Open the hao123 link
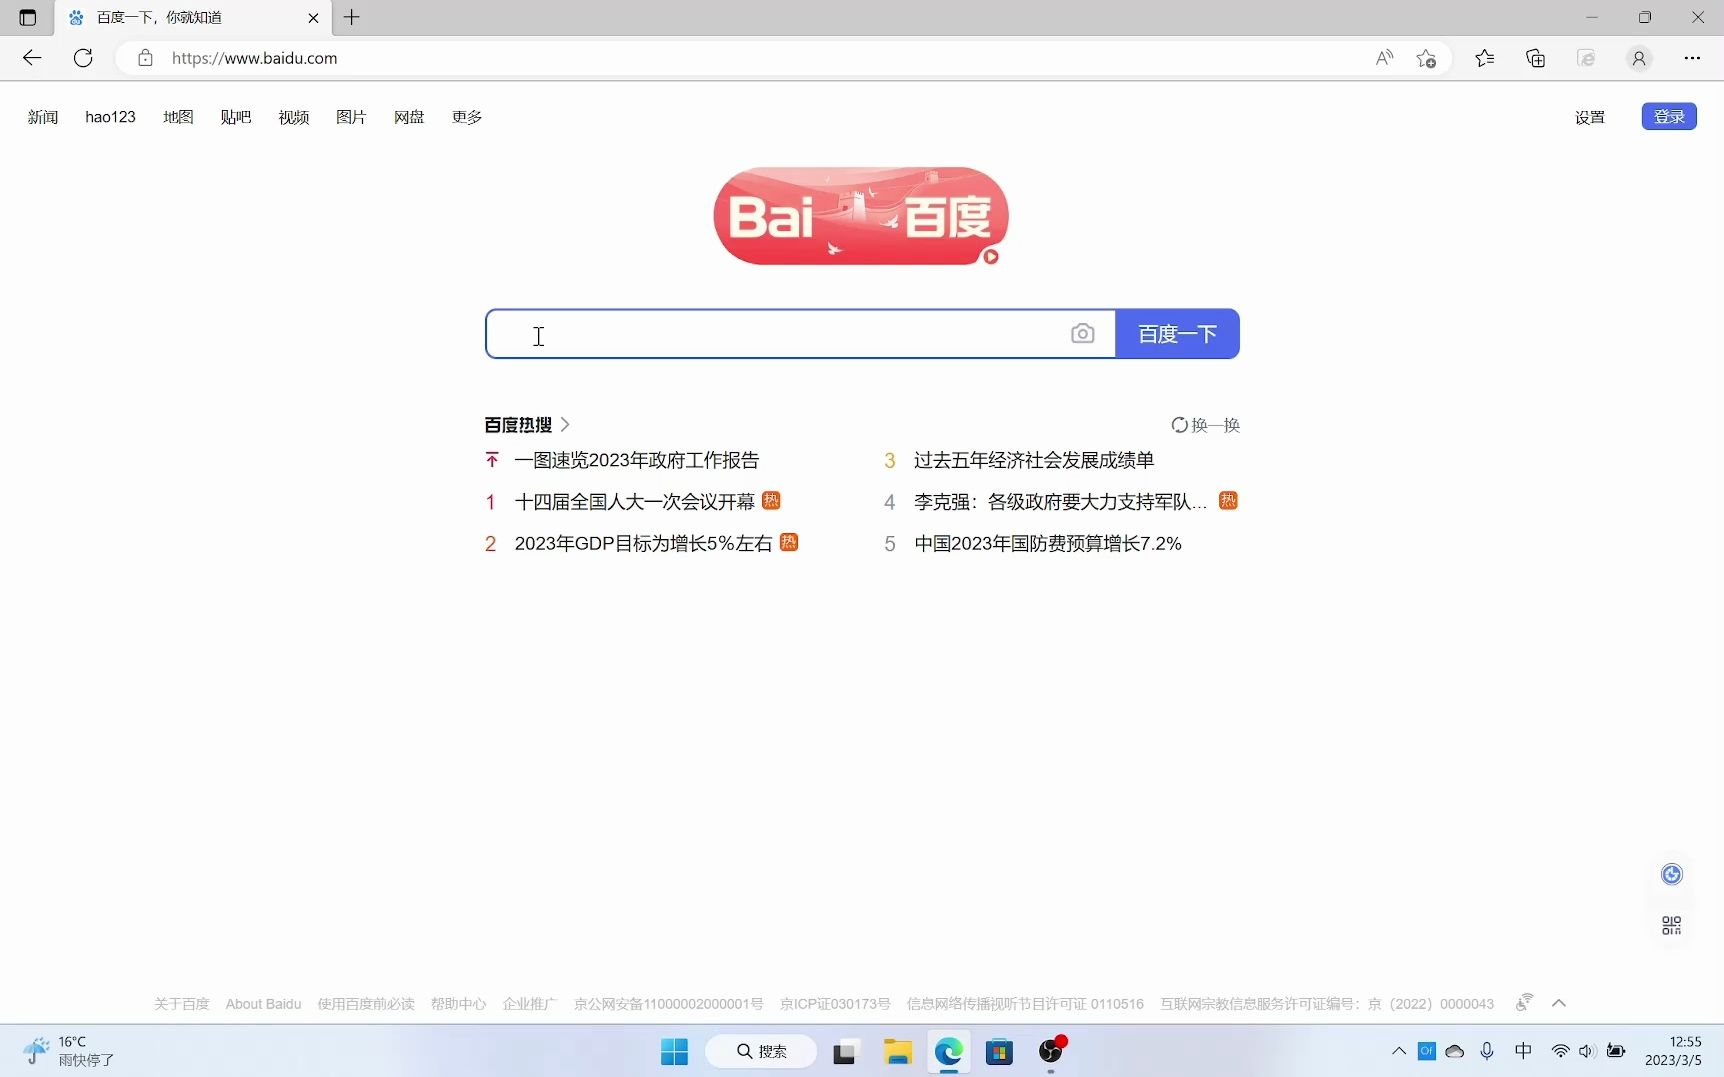The height and width of the screenshot is (1077, 1724). click(x=110, y=117)
